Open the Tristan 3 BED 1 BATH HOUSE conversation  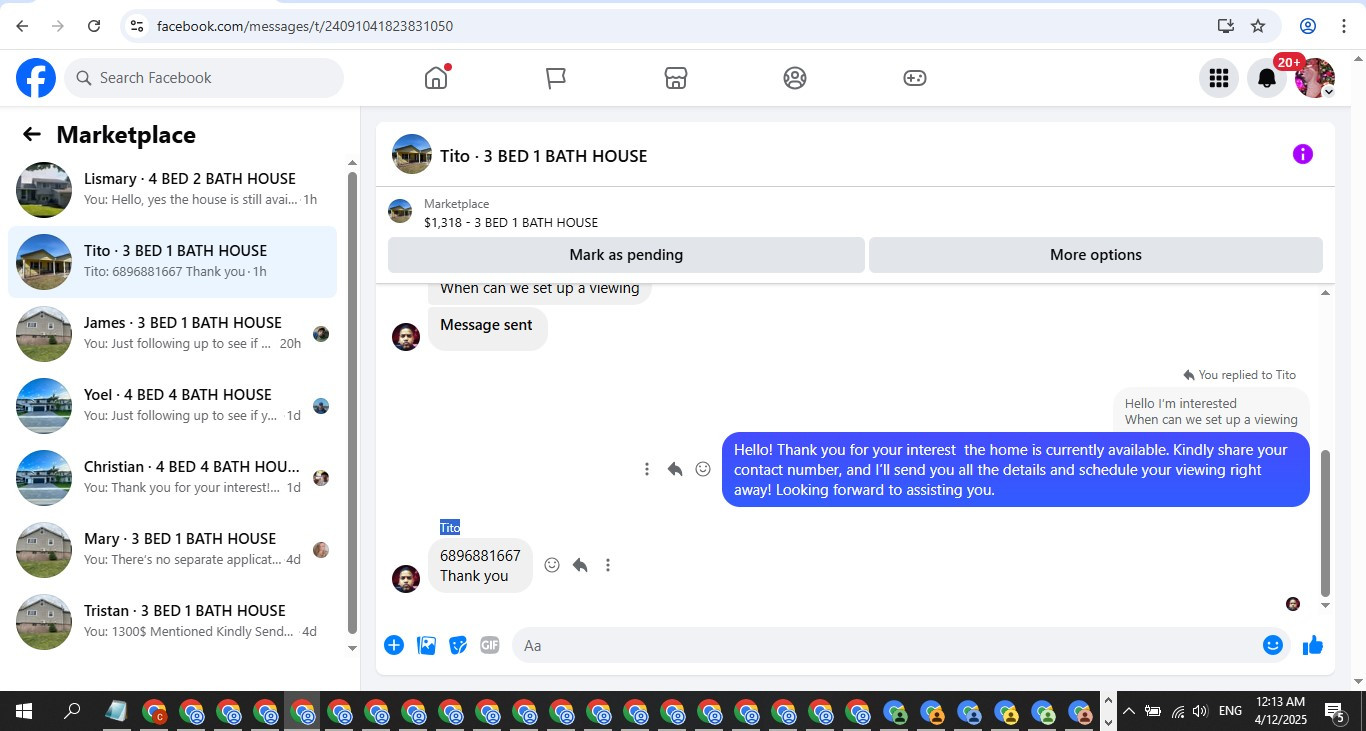(x=172, y=622)
